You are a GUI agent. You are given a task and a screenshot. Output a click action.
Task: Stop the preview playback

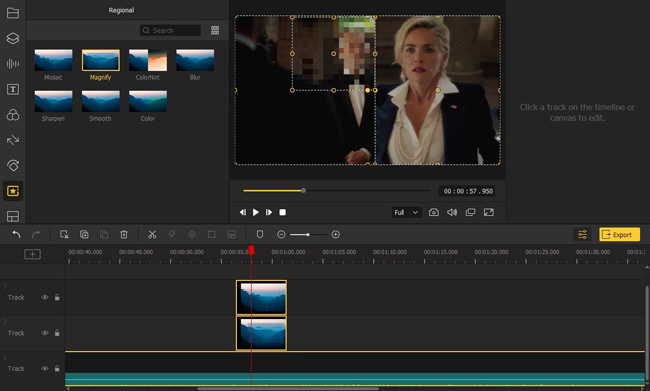[x=282, y=212]
